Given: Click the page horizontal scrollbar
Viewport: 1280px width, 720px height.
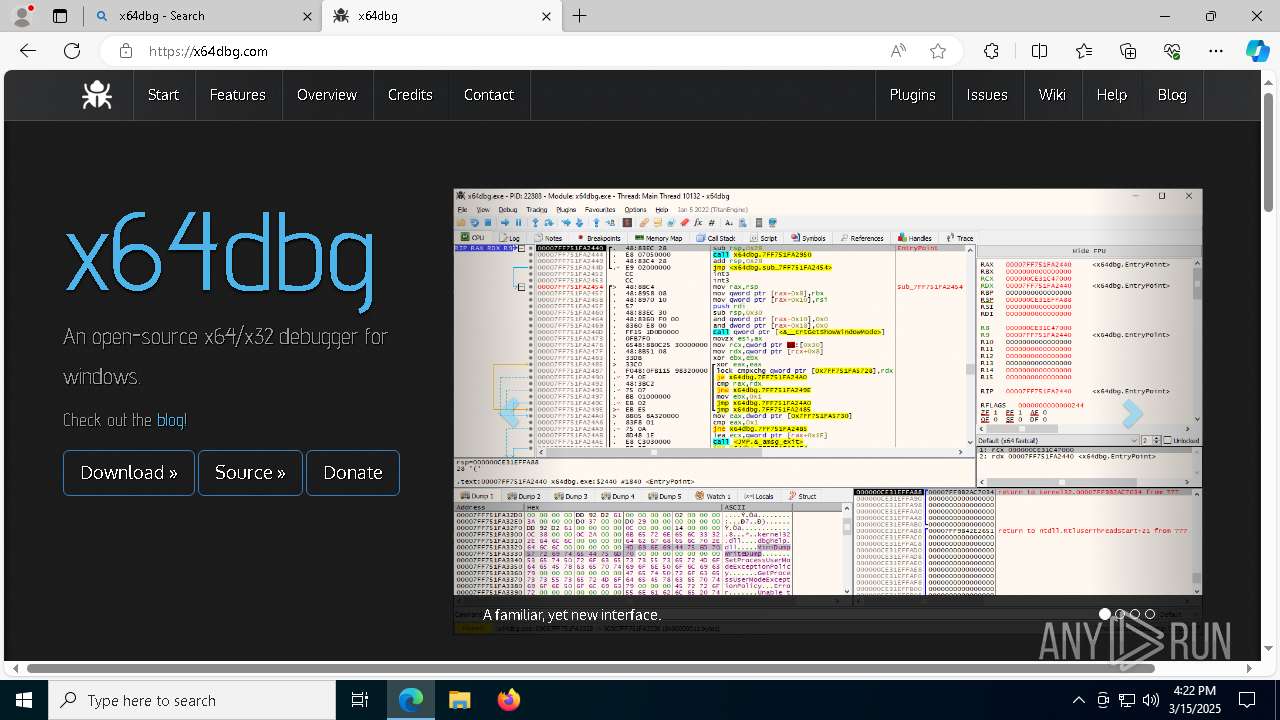Looking at the screenshot, I should pos(591,668).
